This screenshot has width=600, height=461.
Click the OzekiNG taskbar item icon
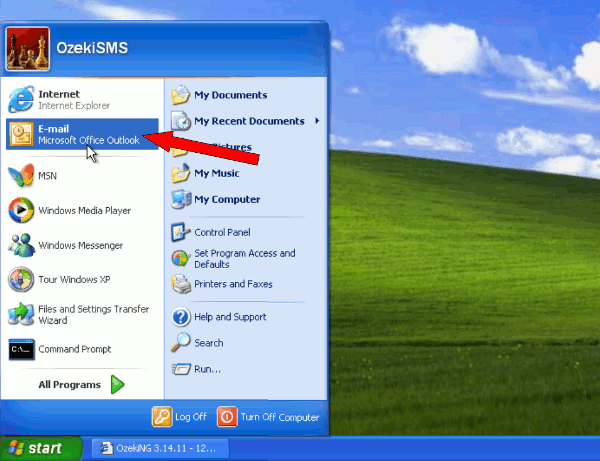106,448
